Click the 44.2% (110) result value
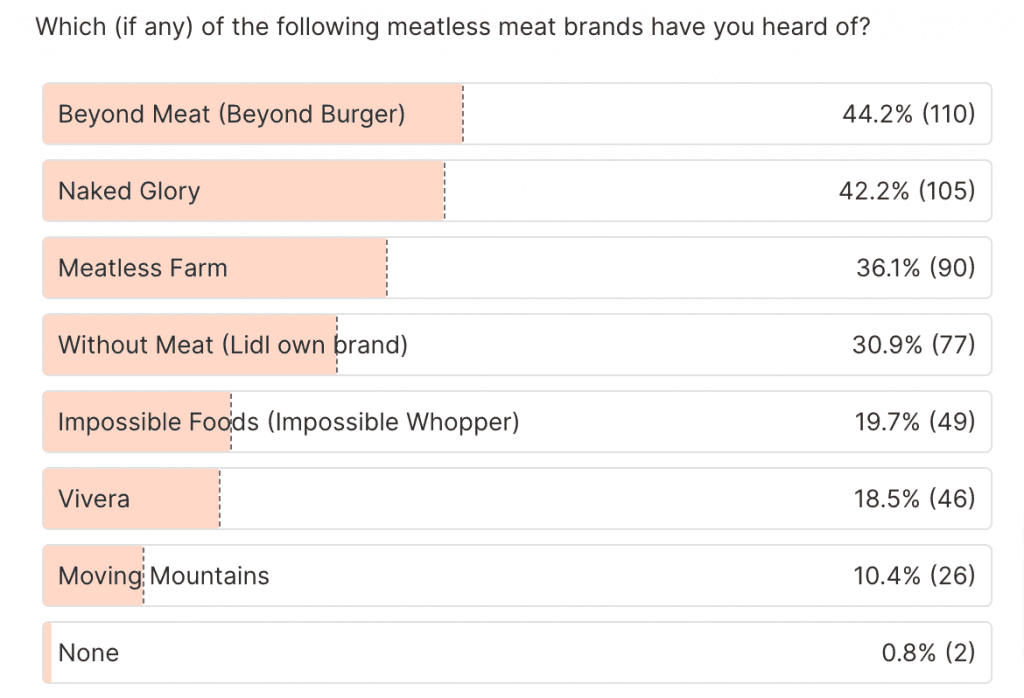This screenshot has width=1024, height=698. [908, 114]
